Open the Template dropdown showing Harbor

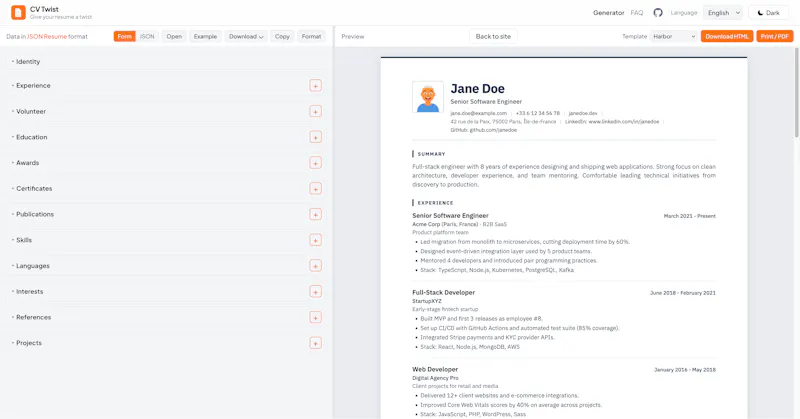673,36
